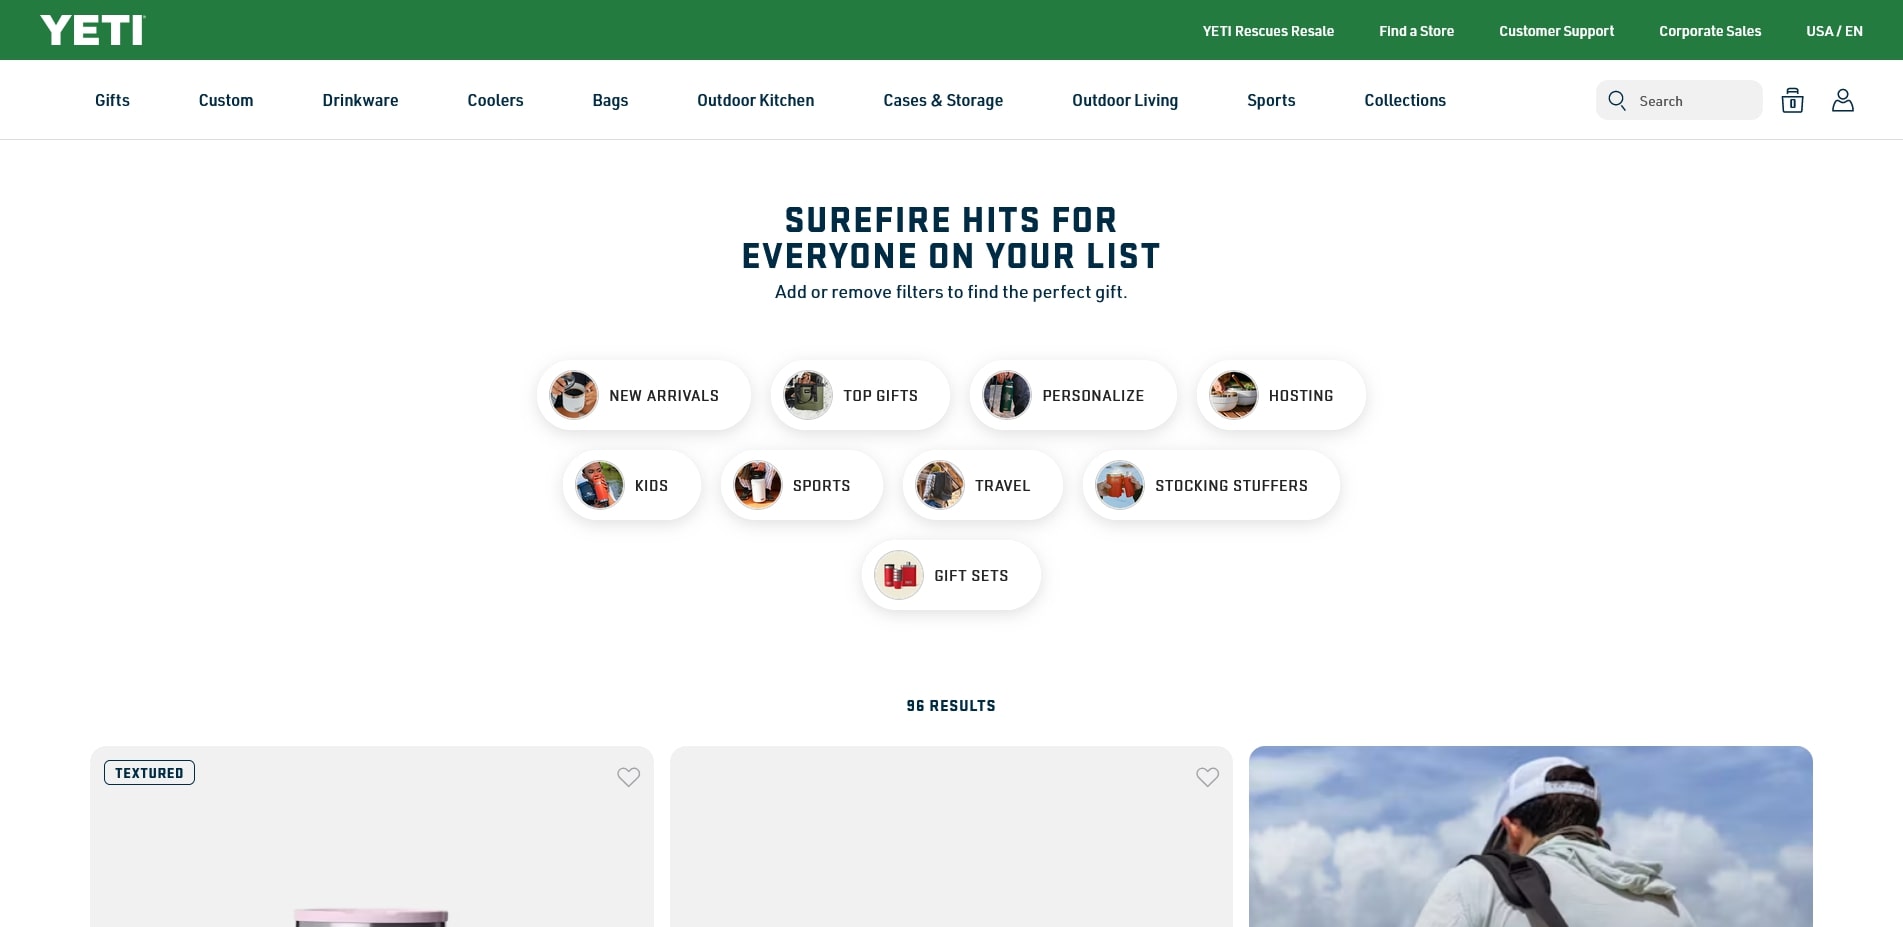1903x927 pixels.
Task: Go to Customer Support link
Action: click(1556, 31)
